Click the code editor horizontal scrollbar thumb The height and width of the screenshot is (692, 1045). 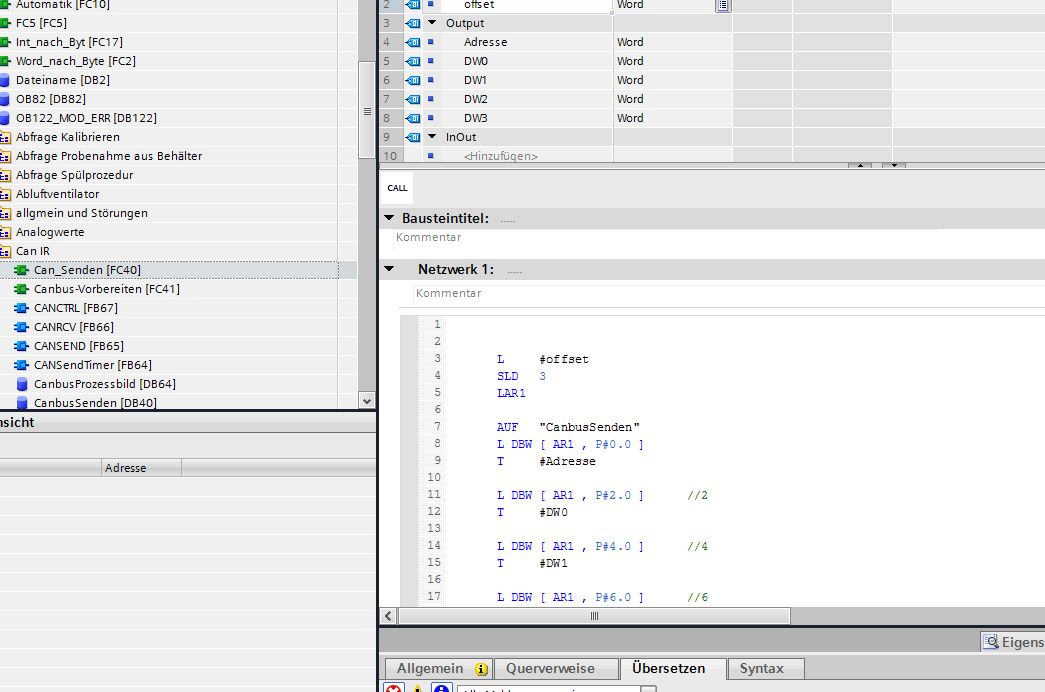pos(594,616)
